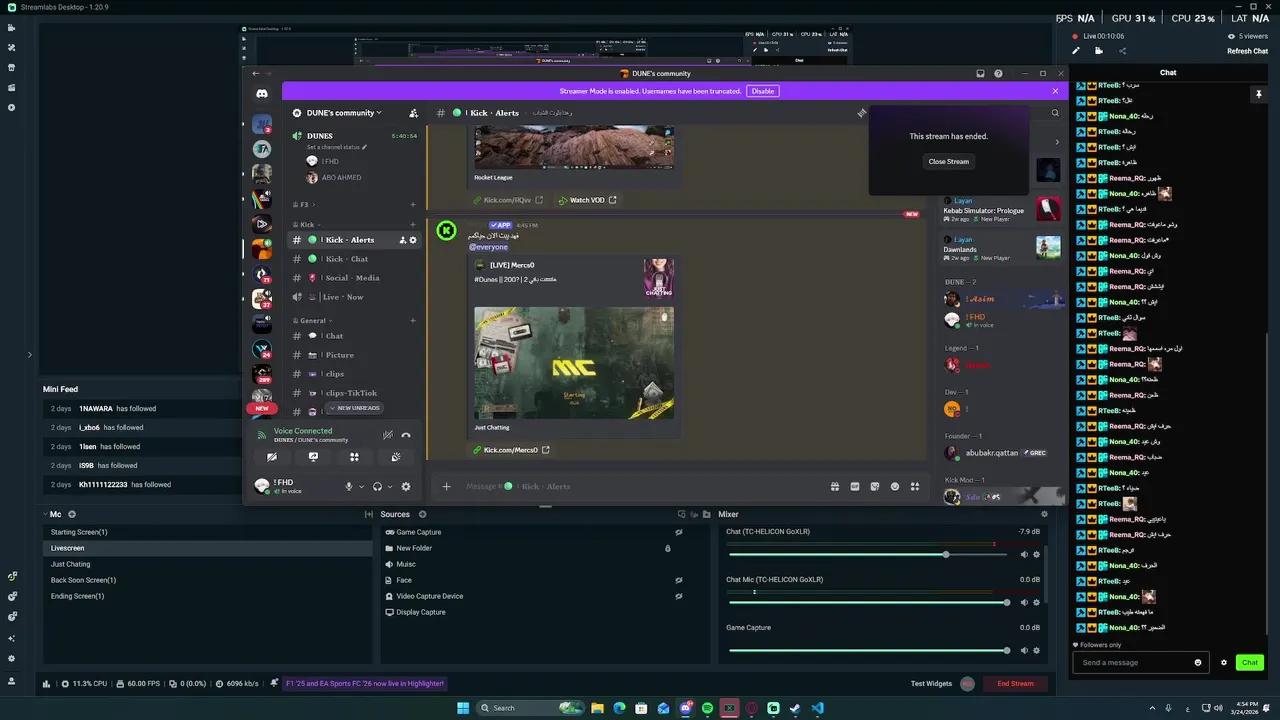Open Discord microphone options arrow

361,487
